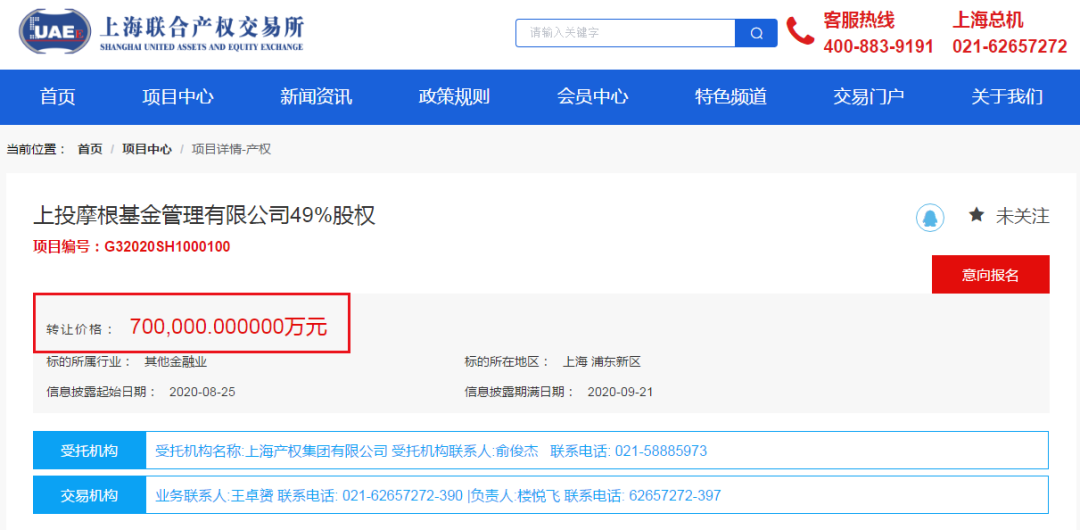The image size is (1080, 530).
Task: Click the 项目详情-产权 breadcrumb text
Action: point(231,149)
